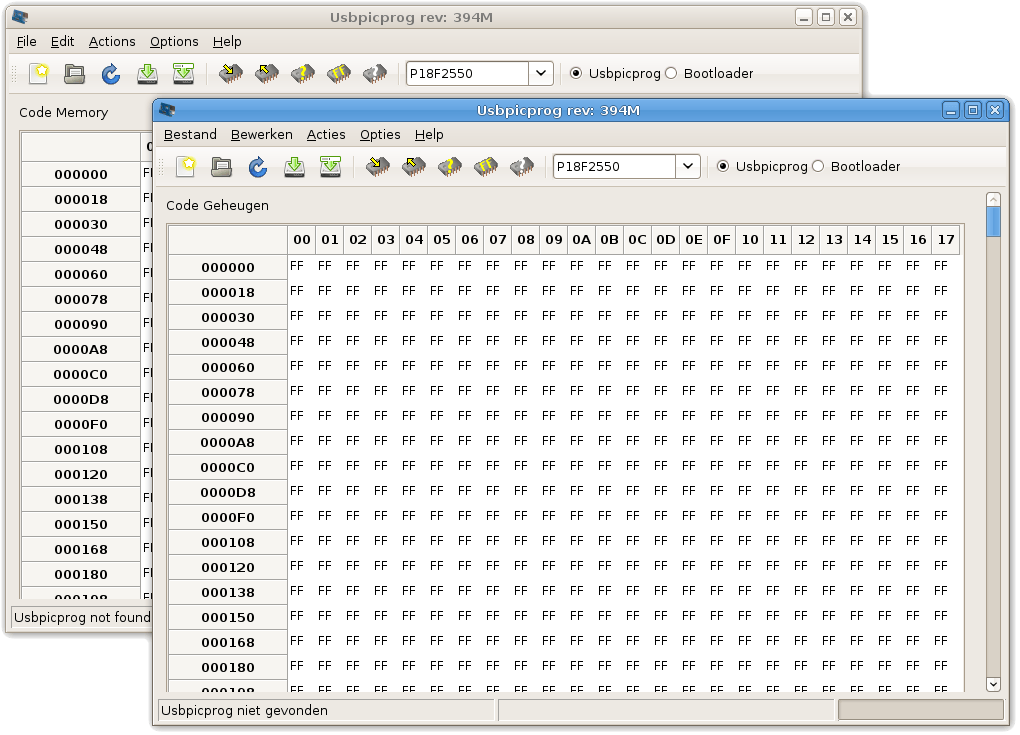
Task: Click column header 0F in Dutch window
Action: 721,240
